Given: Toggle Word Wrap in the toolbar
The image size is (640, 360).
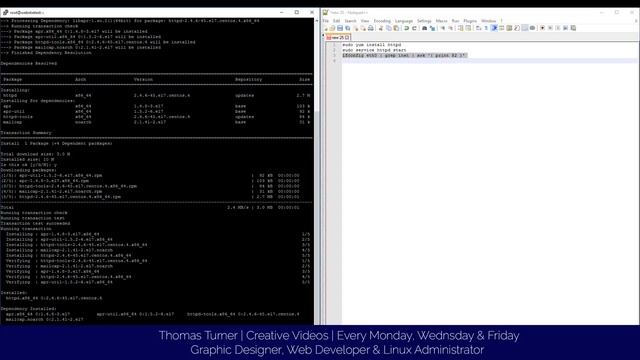Looking at the screenshot, I should pyautogui.click(x=478, y=28).
